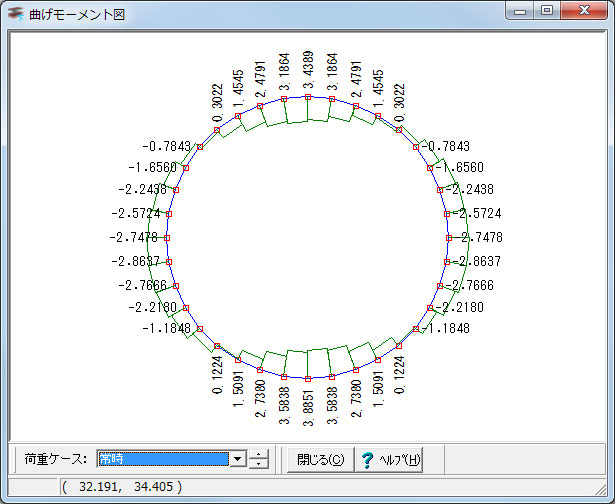
Task: Click the right-side -2.2438 value
Action: 472,189
